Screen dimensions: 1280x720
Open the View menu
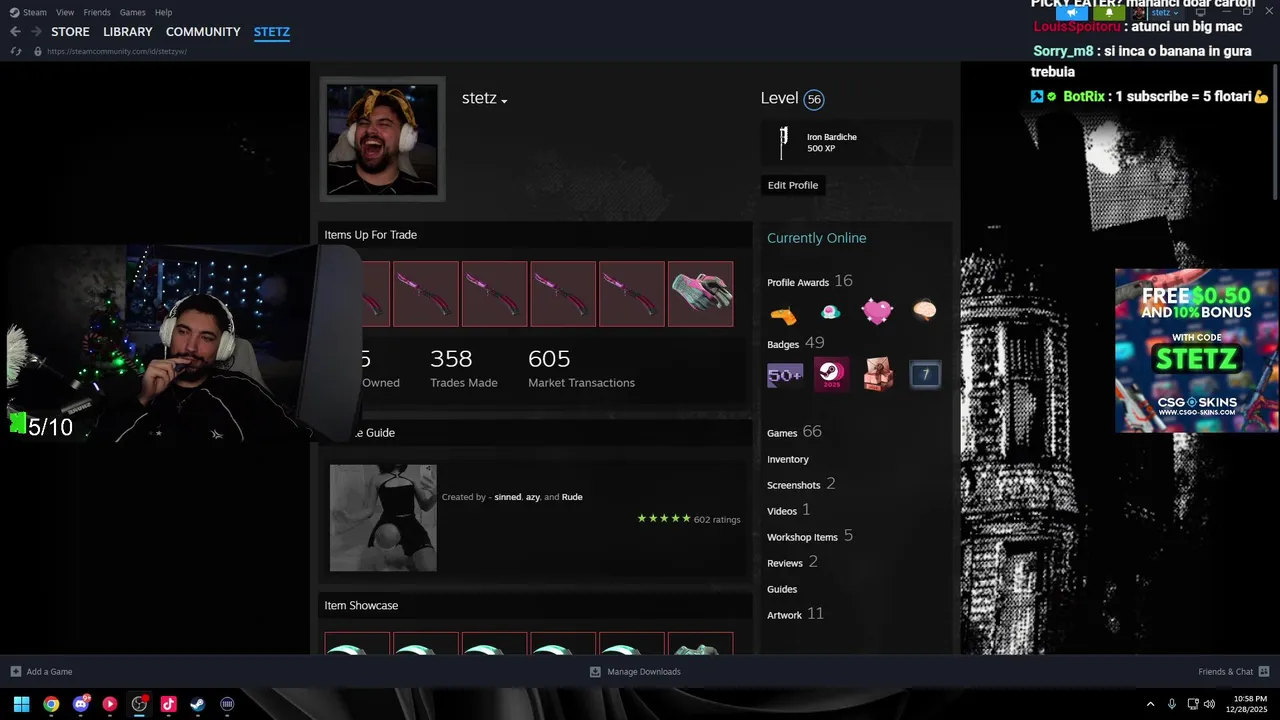point(65,12)
